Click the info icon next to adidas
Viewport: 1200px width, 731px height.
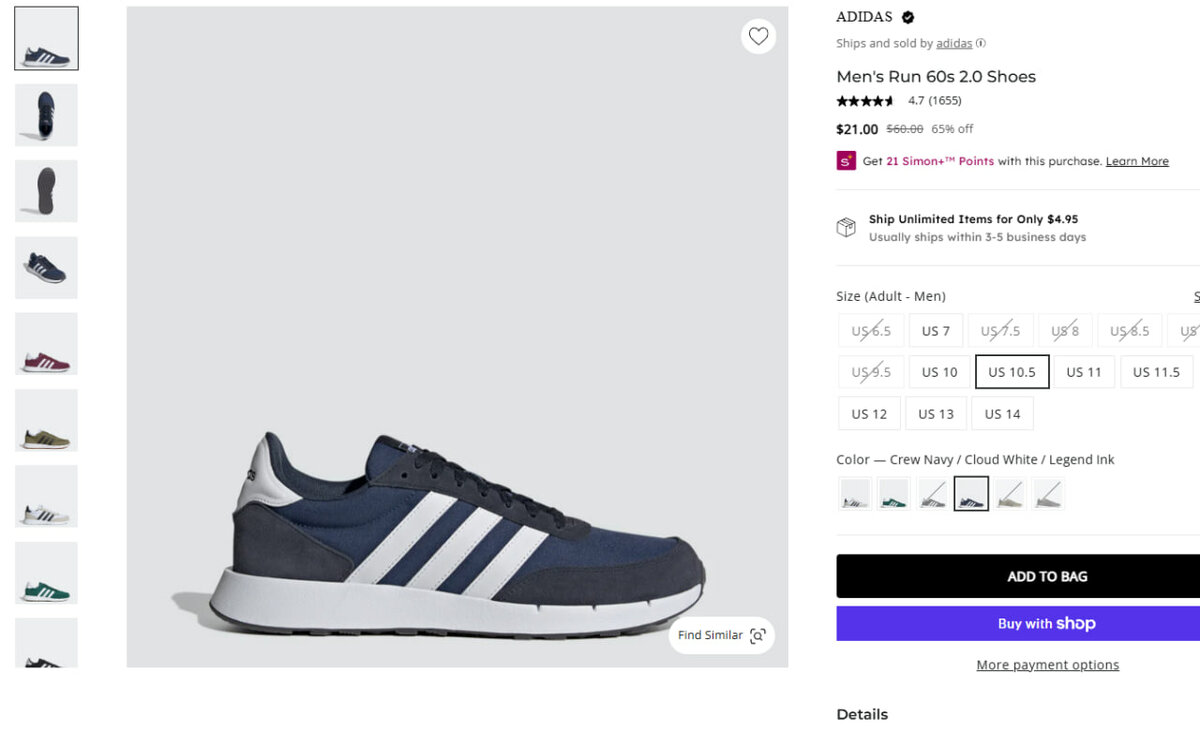pos(981,43)
